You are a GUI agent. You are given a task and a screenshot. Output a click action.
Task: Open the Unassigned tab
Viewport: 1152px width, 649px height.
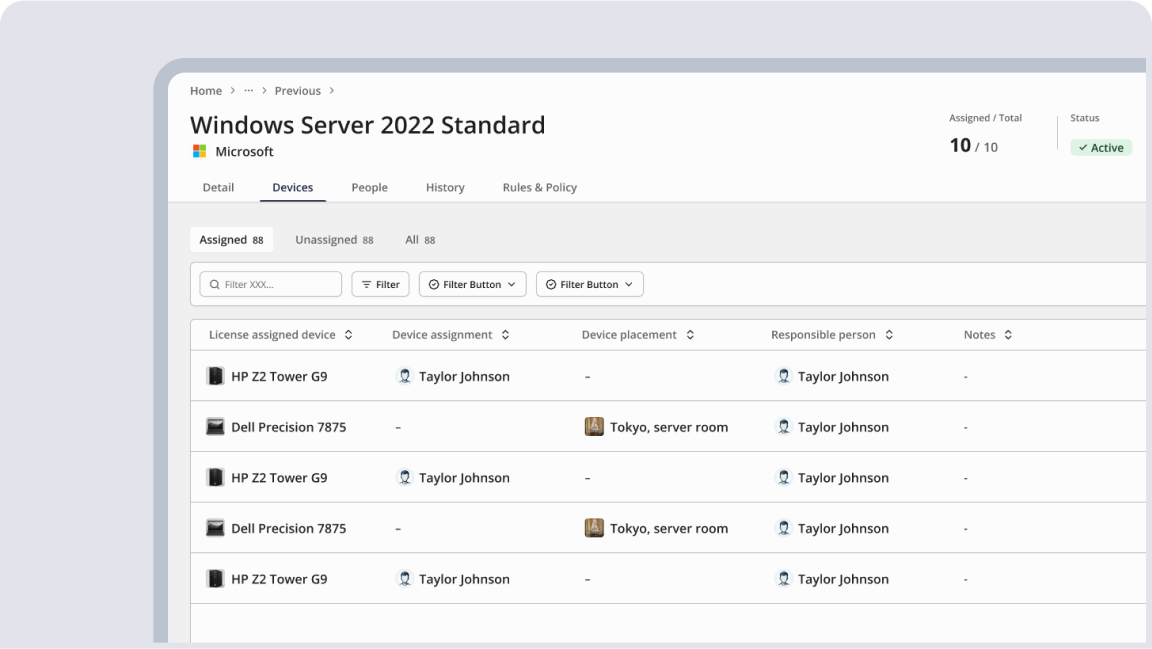[335, 239]
